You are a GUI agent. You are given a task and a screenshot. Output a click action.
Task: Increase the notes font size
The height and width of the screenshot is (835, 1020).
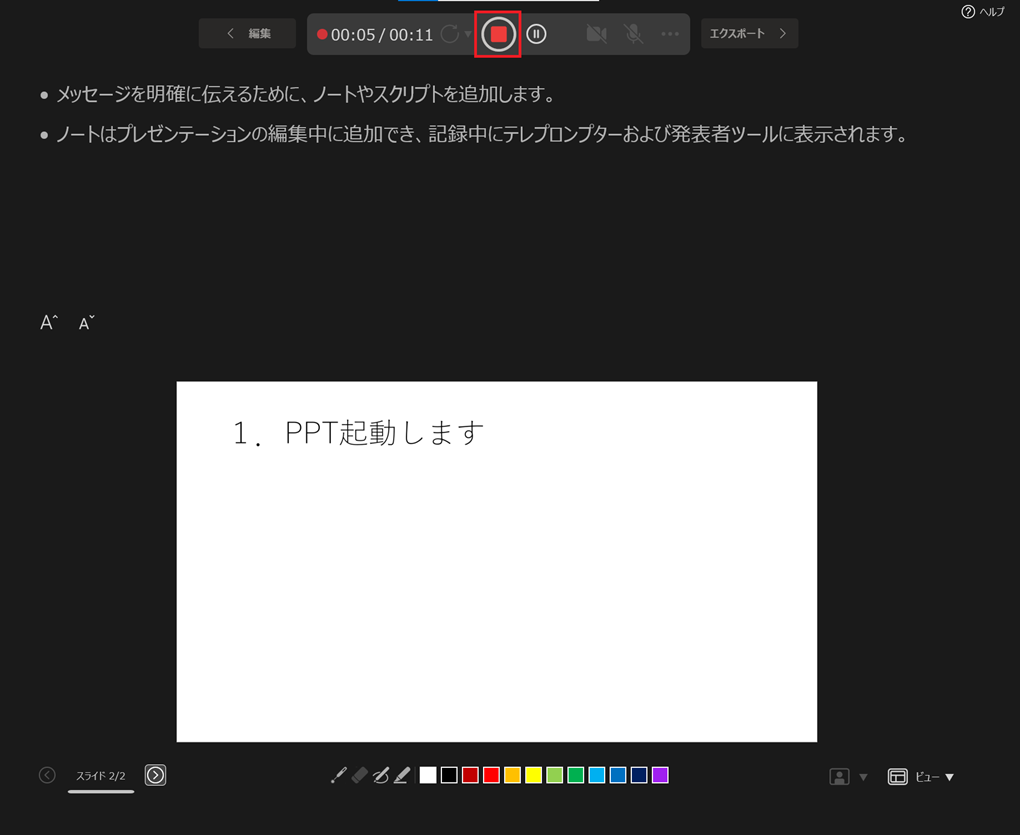pyautogui.click(x=49, y=323)
